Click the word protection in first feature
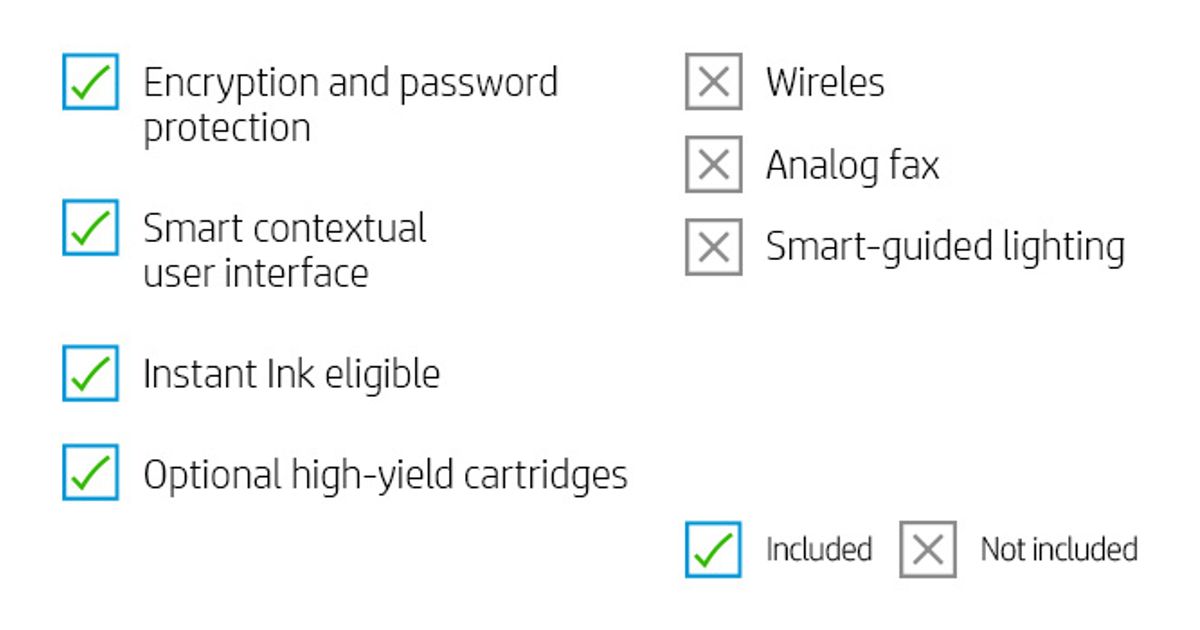1200x630 pixels. click(227, 129)
